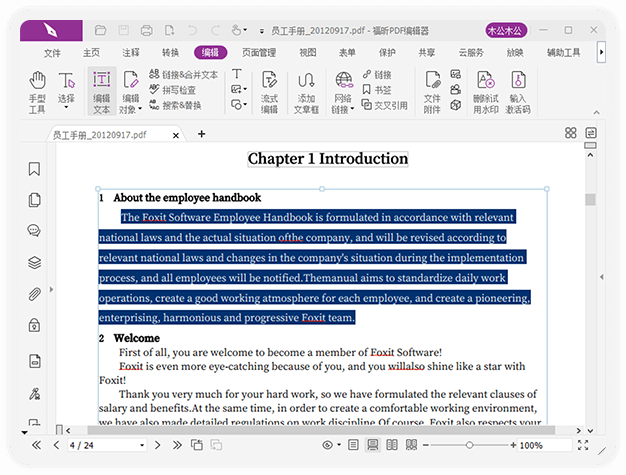Click the purple account badge in title bar
626x475 pixels.
506,30
